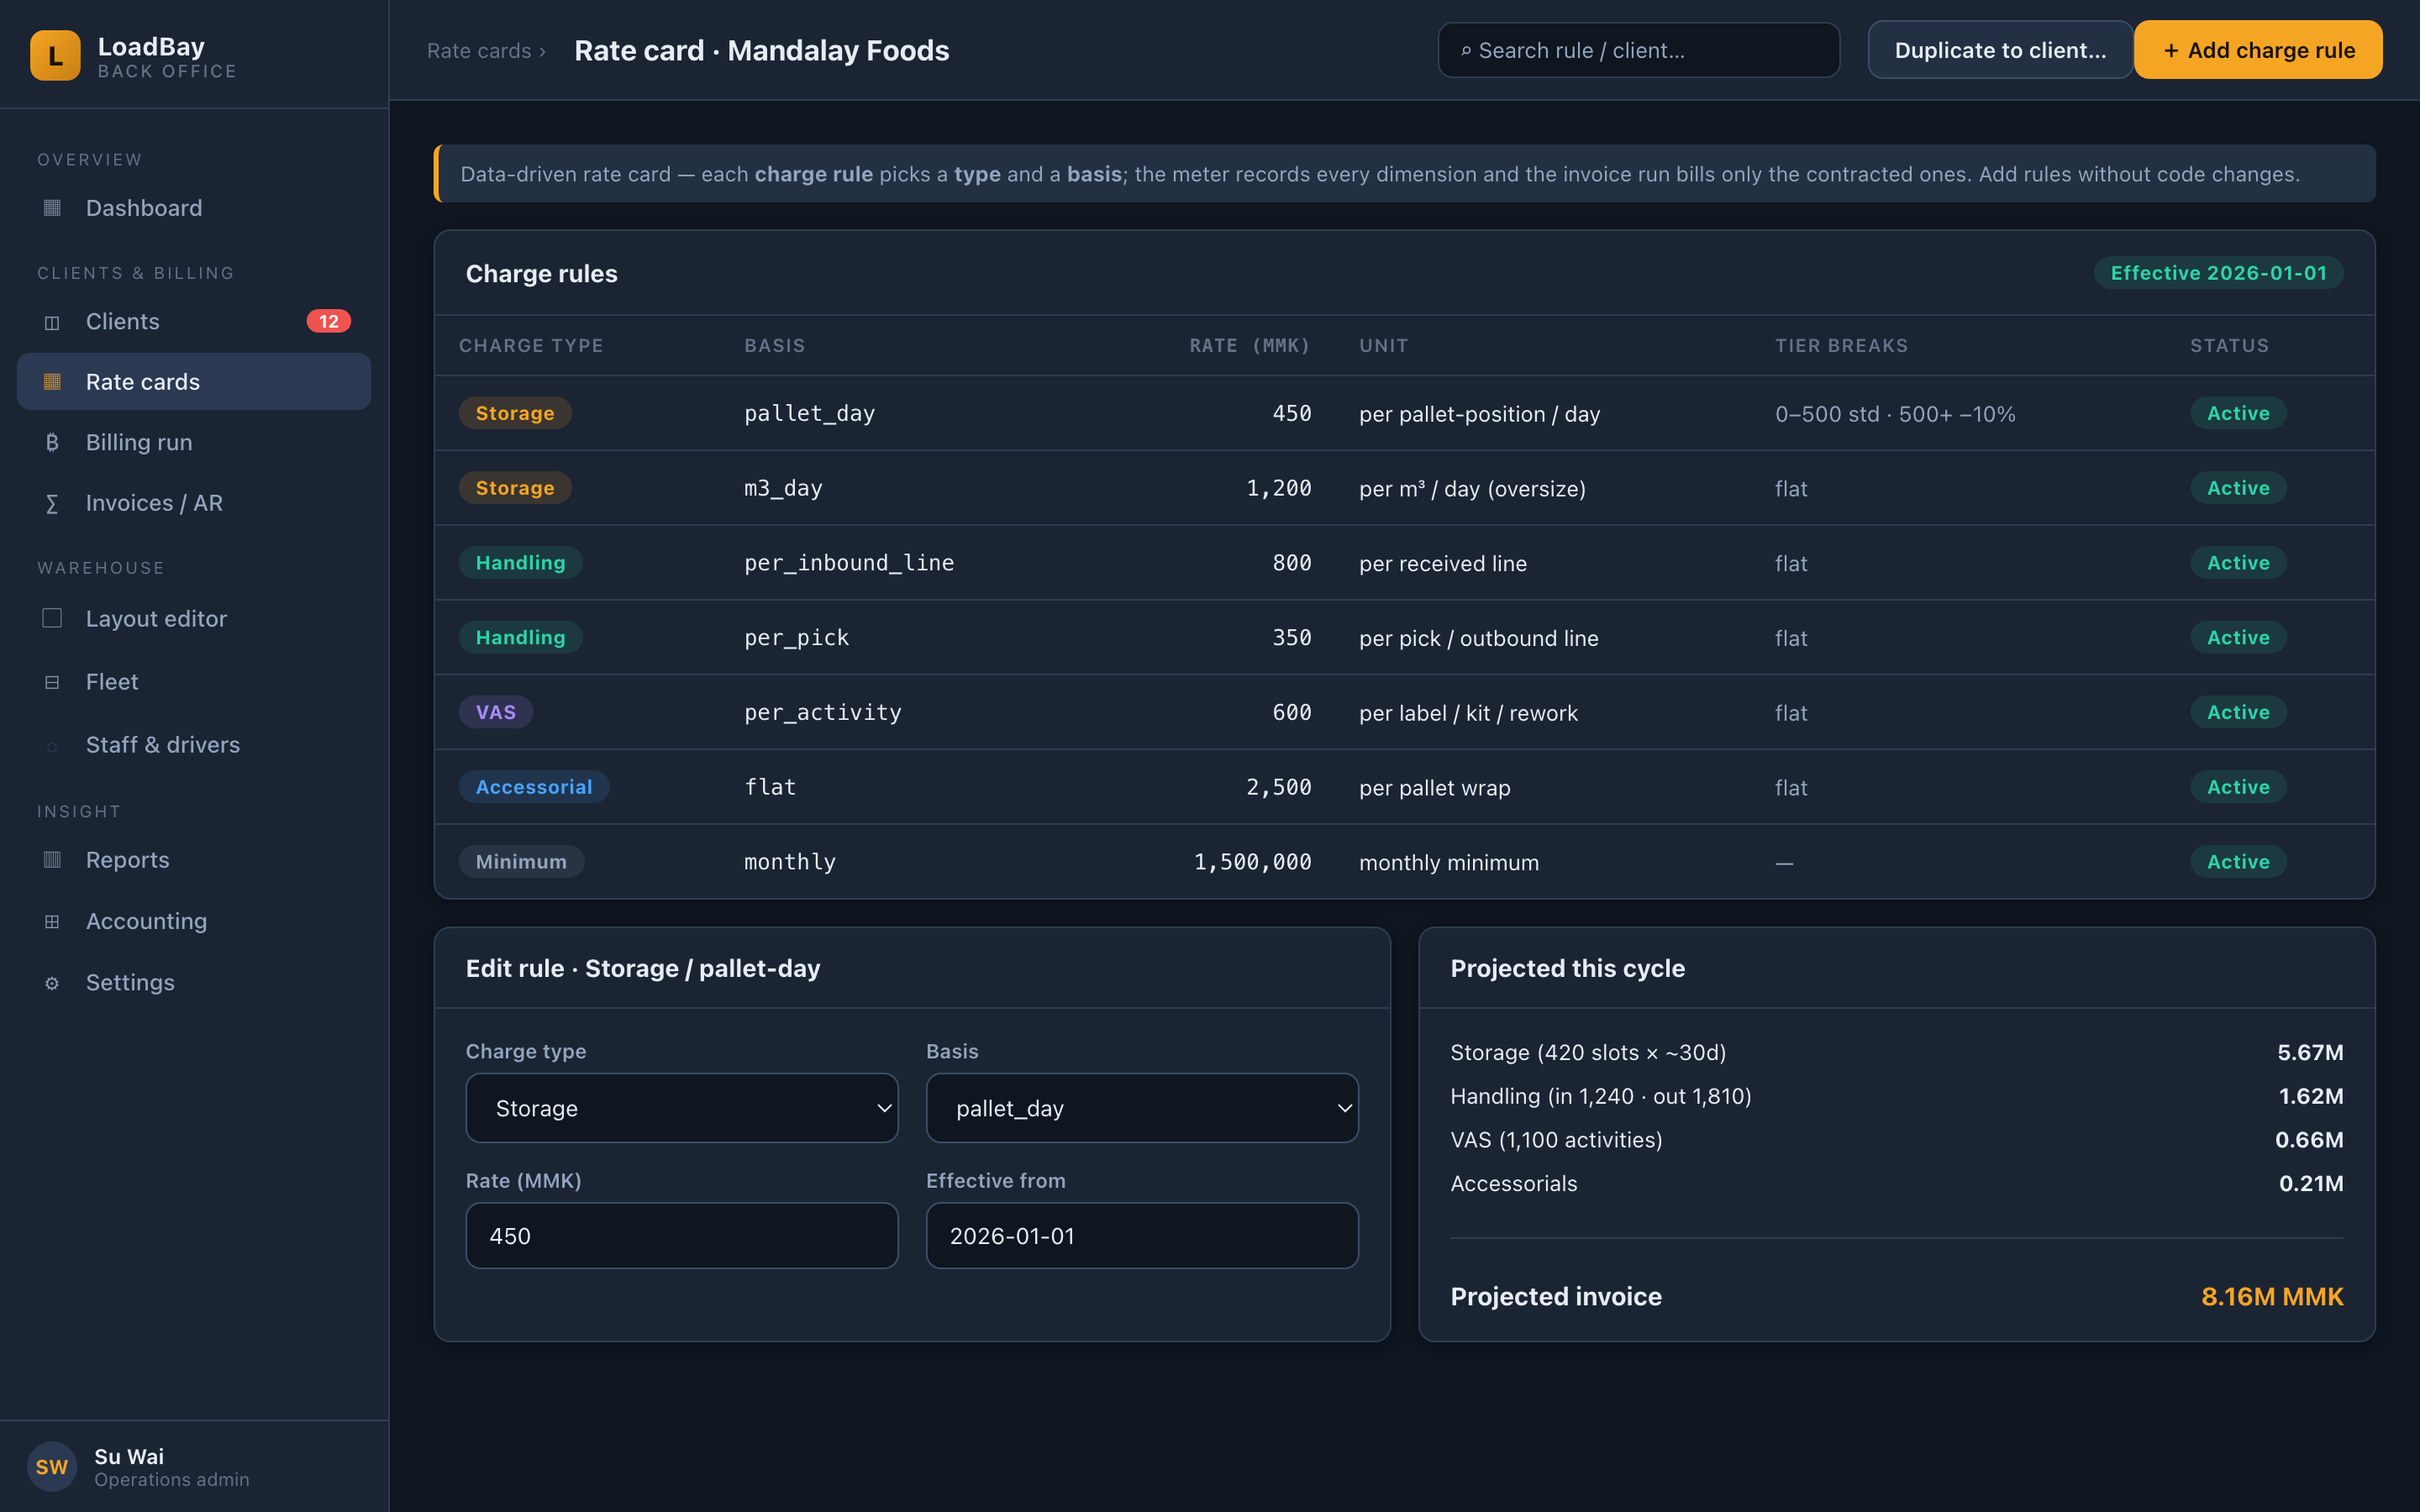Screen dimensions: 2420x1512
Task: Click the Staff & drivers icon
Action: coord(52,746)
